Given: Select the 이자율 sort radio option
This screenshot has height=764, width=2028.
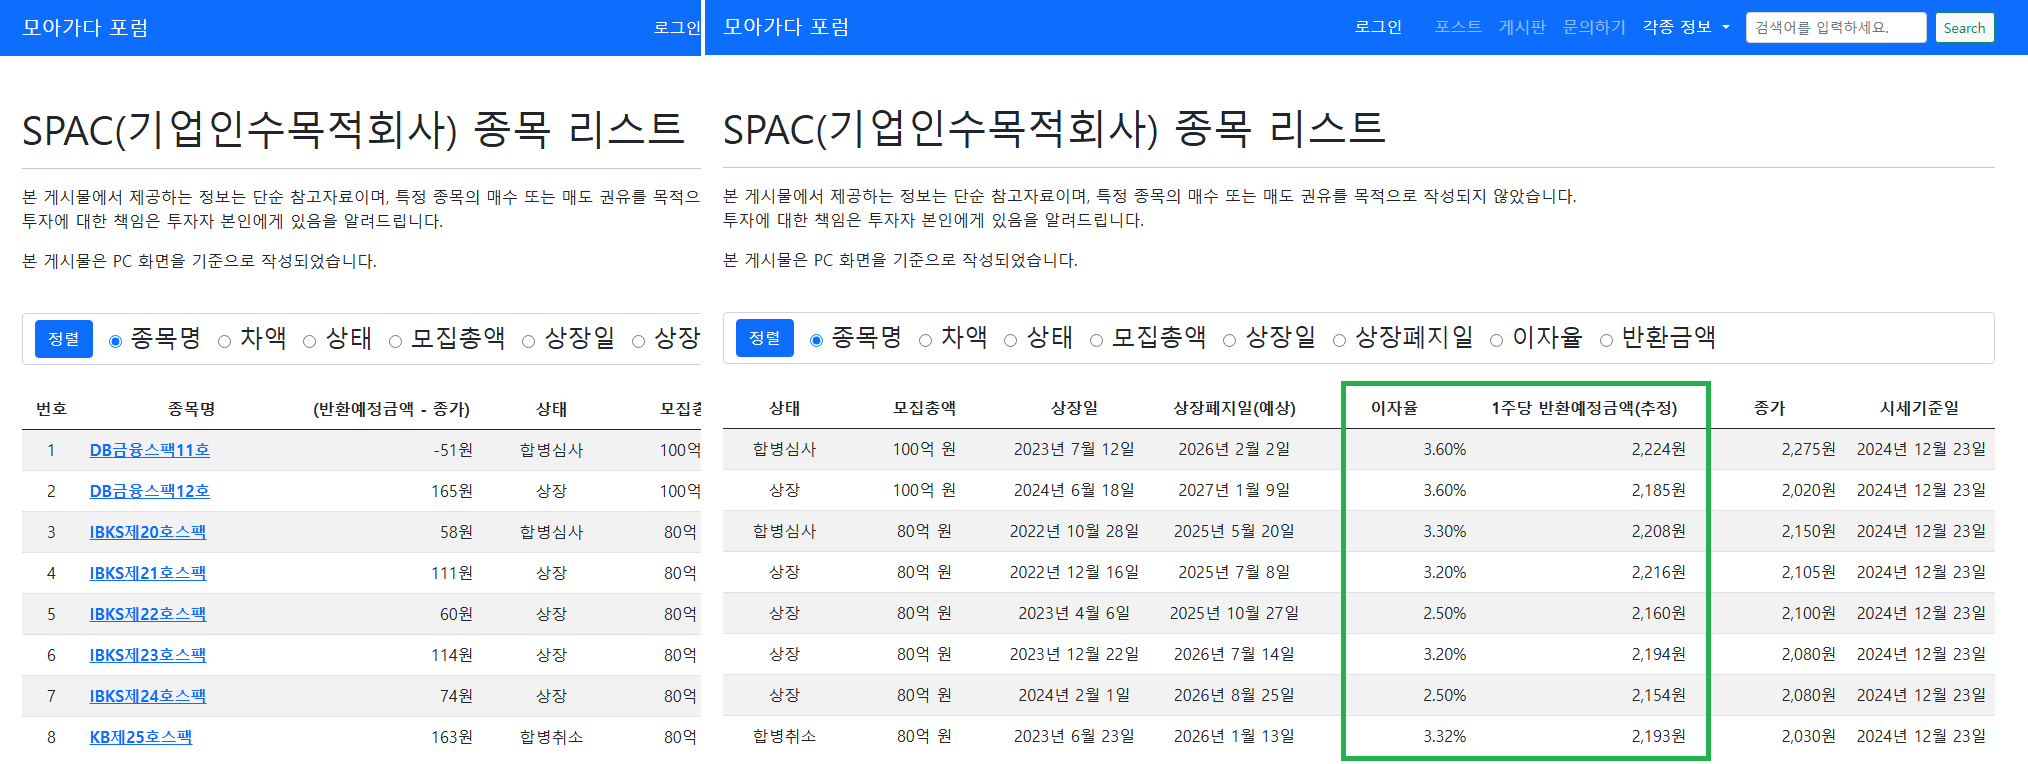Looking at the screenshot, I should point(1496,340).
